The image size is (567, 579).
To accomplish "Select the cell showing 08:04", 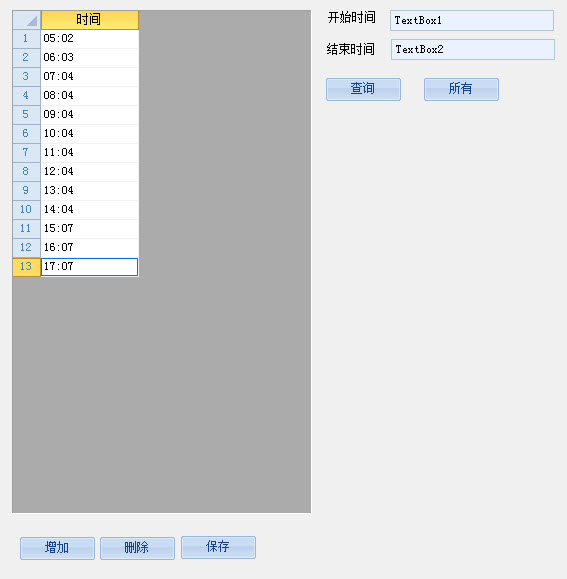I will coord(90,96).
